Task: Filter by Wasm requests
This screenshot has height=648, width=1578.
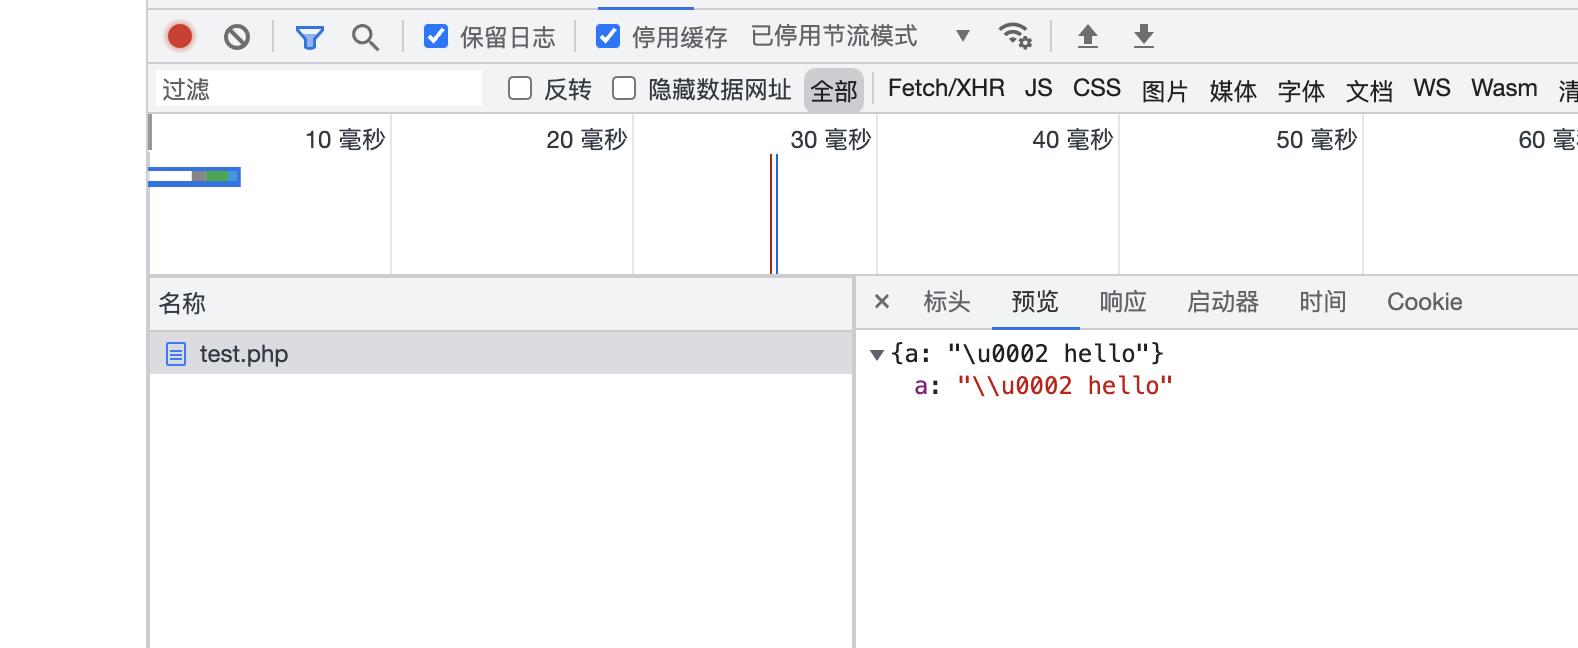Action: (1504, 88)
